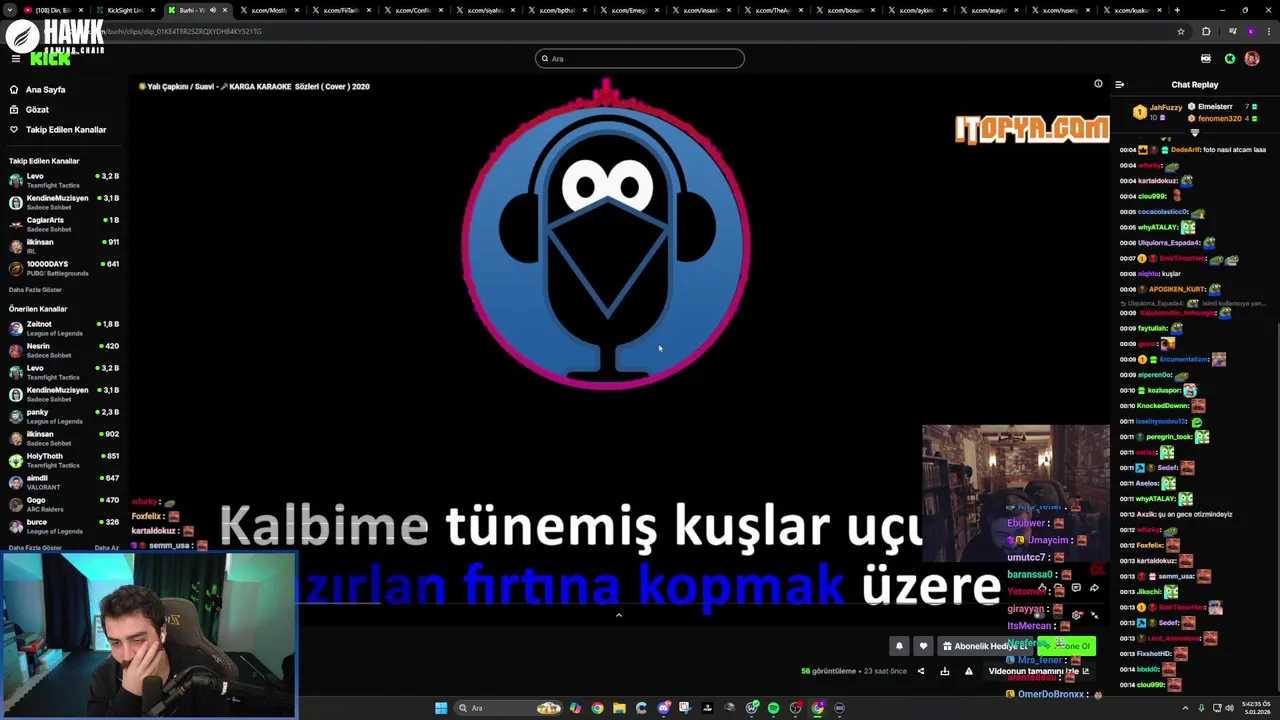Open File Explorer from the taskbar
This screenshot has height=720, width=1280.
point(619,708)
